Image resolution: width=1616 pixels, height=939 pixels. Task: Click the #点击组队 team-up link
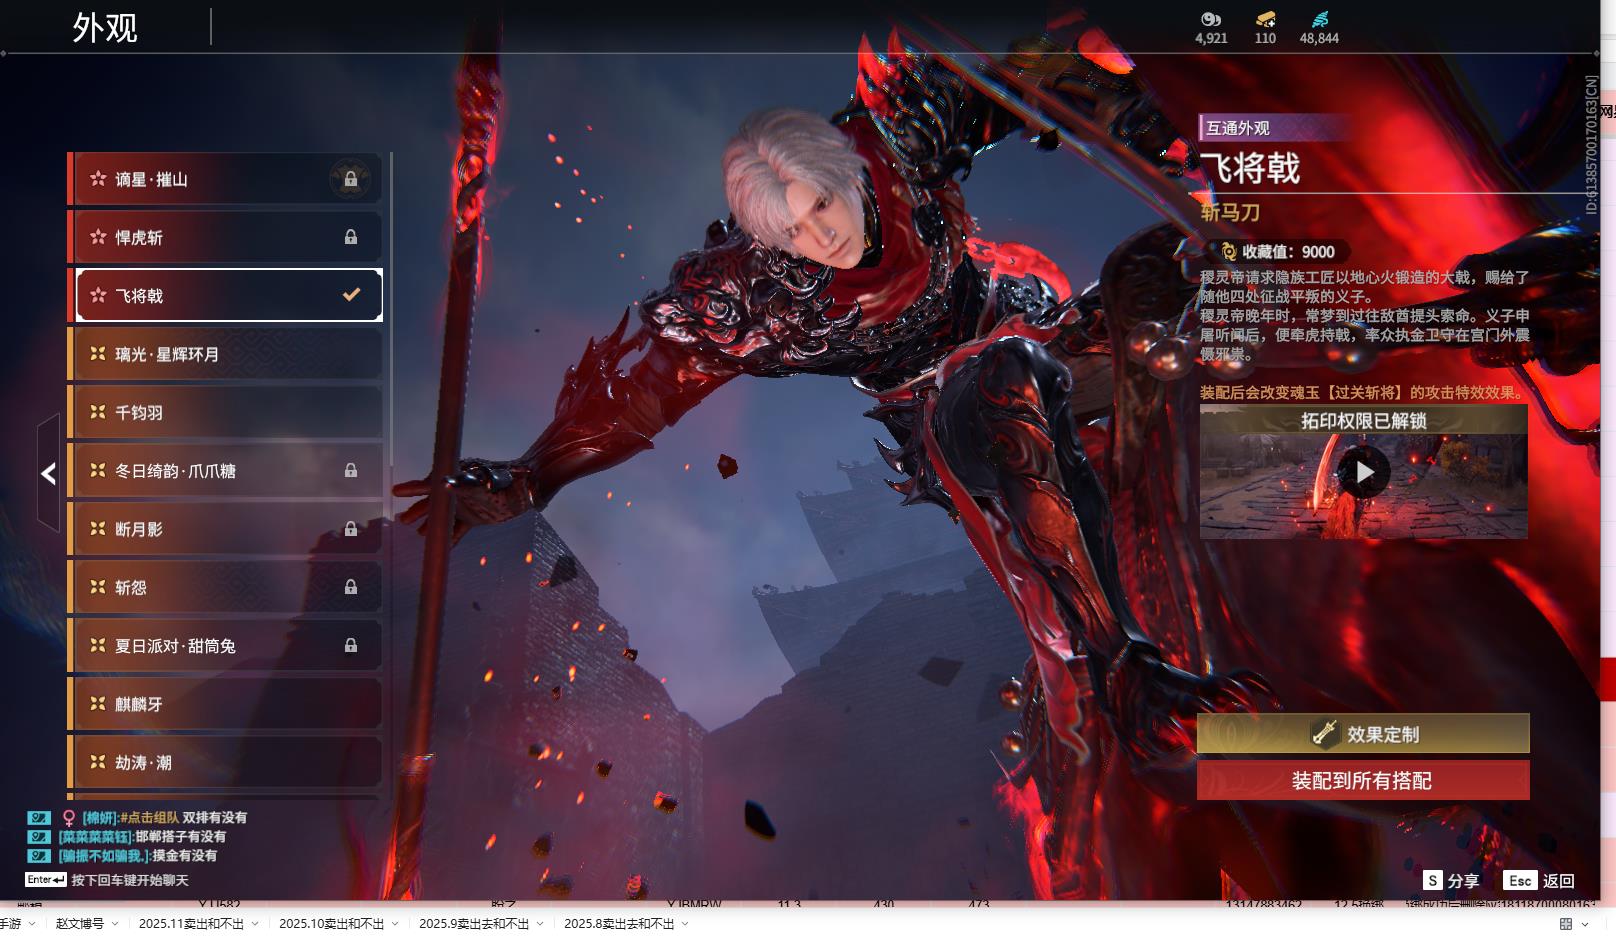point(149,817)
